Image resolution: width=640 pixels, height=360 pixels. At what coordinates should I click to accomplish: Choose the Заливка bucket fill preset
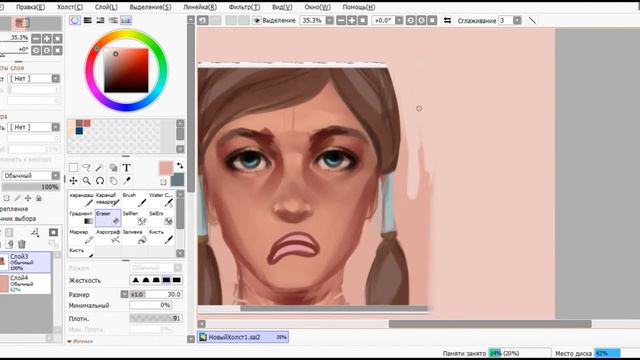(135, 236)
